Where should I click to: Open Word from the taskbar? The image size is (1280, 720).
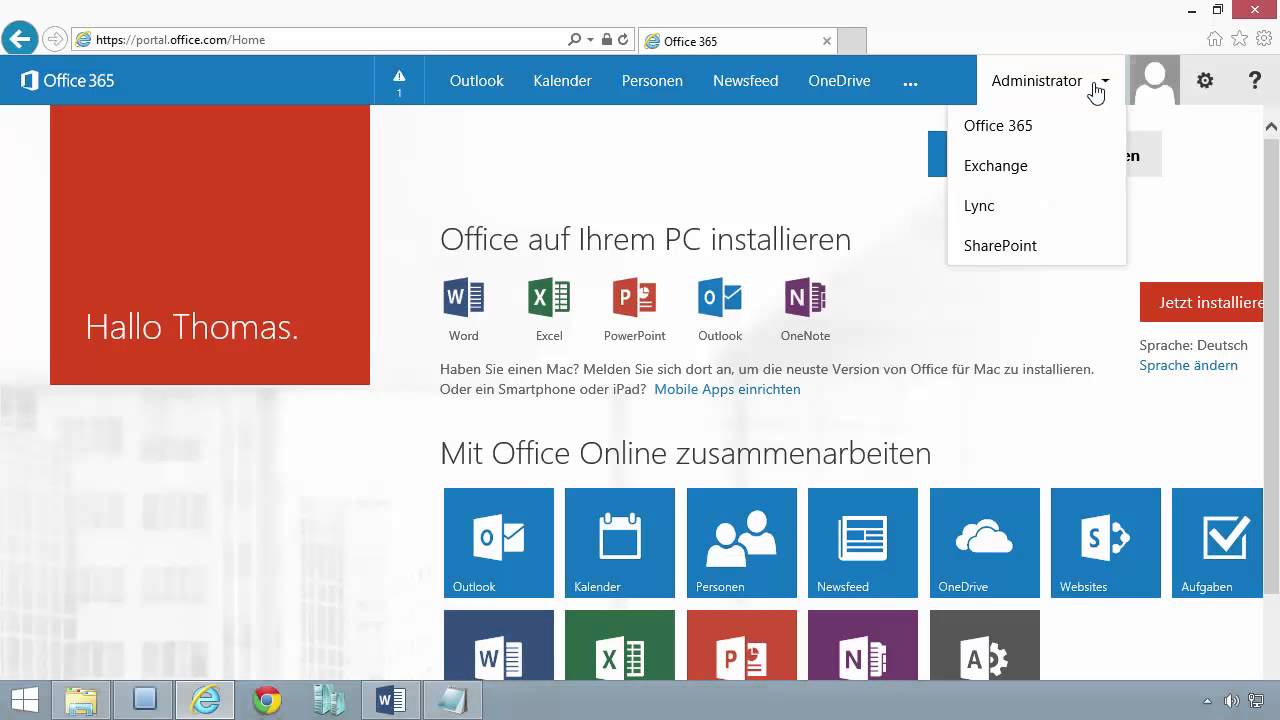(x=391, y=701)
